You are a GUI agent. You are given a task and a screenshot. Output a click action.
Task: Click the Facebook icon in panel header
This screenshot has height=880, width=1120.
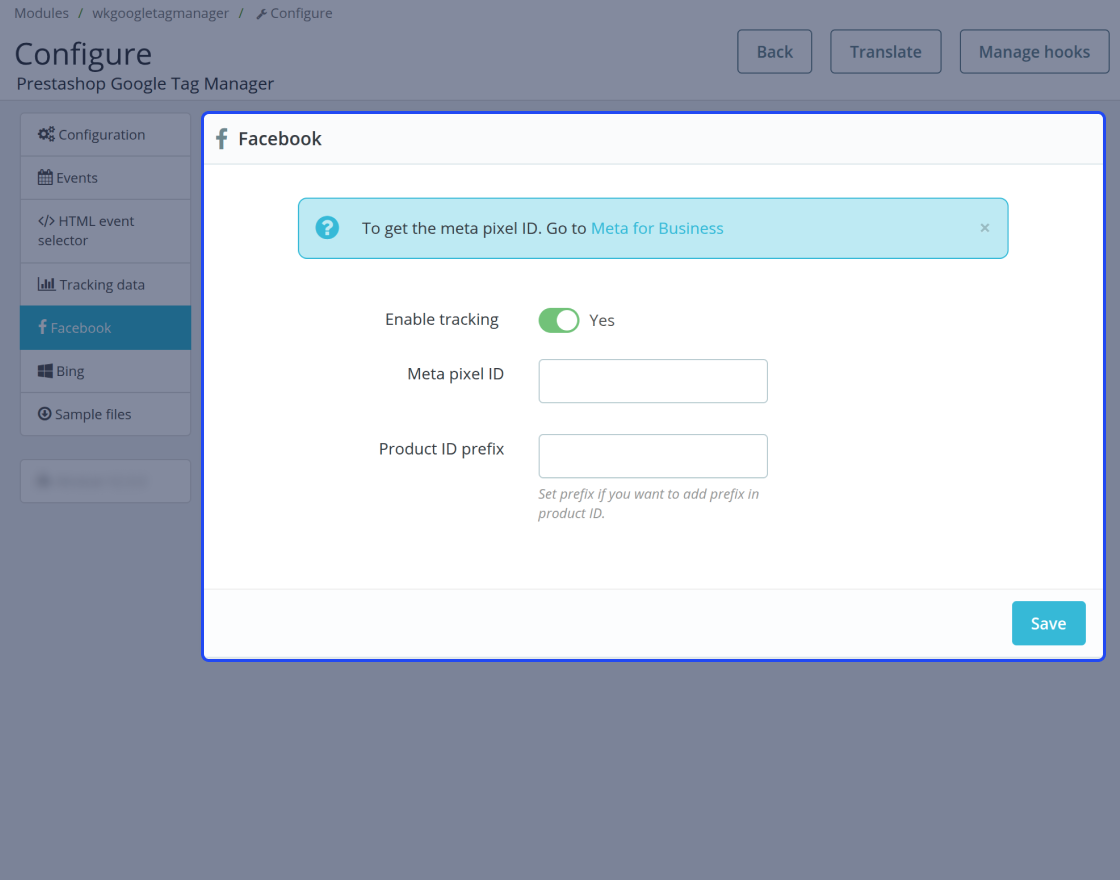click(x=221, y=139)
